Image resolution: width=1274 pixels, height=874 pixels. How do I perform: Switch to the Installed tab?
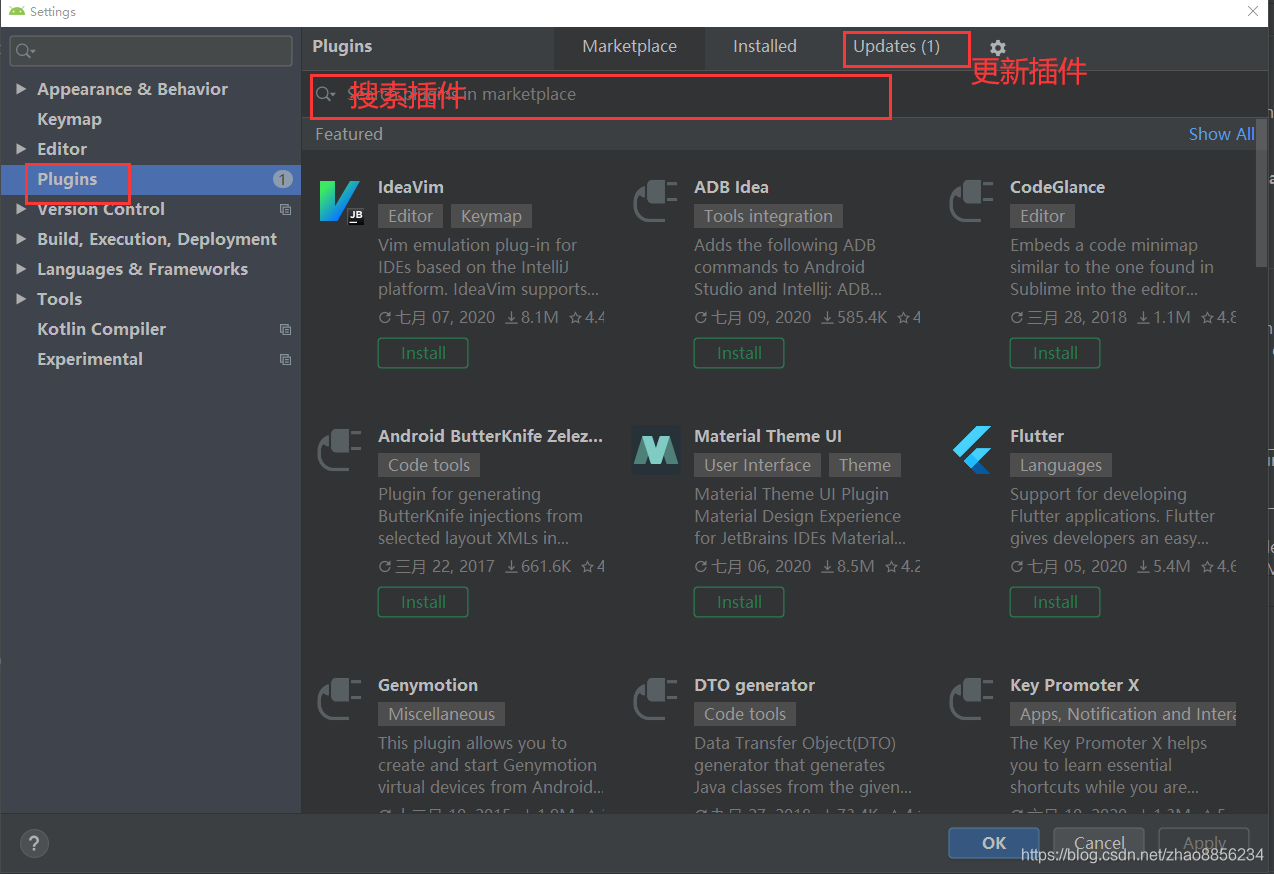click(x=765, y=46)
